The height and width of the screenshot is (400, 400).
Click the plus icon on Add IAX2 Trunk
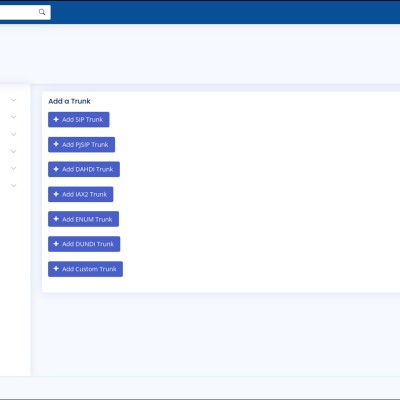coord(56,194)
